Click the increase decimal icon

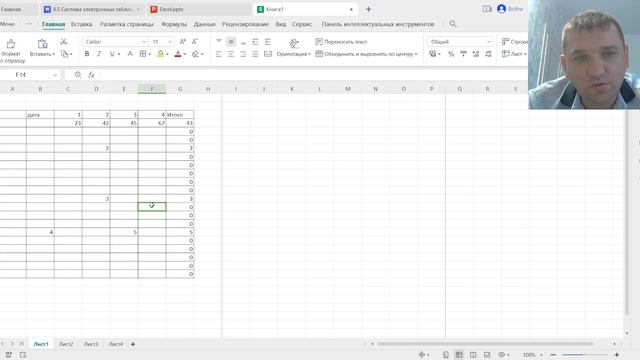tap(476, 54)
